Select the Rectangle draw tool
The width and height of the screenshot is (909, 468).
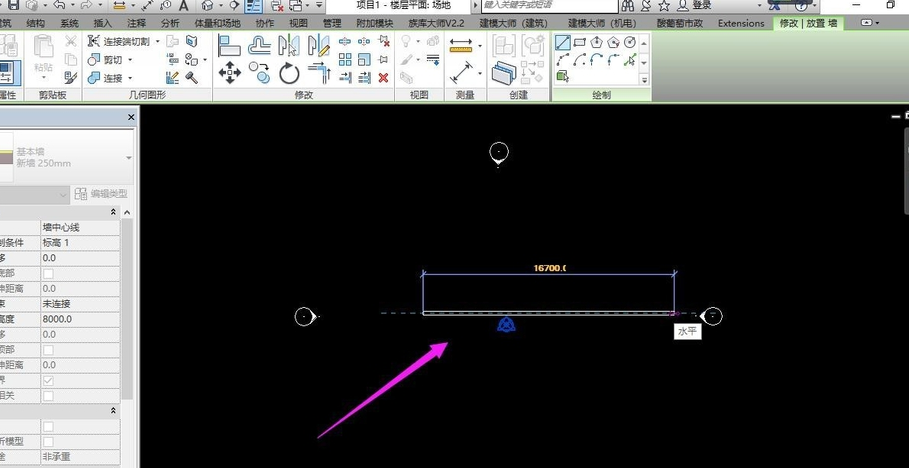tap(580, 43)
